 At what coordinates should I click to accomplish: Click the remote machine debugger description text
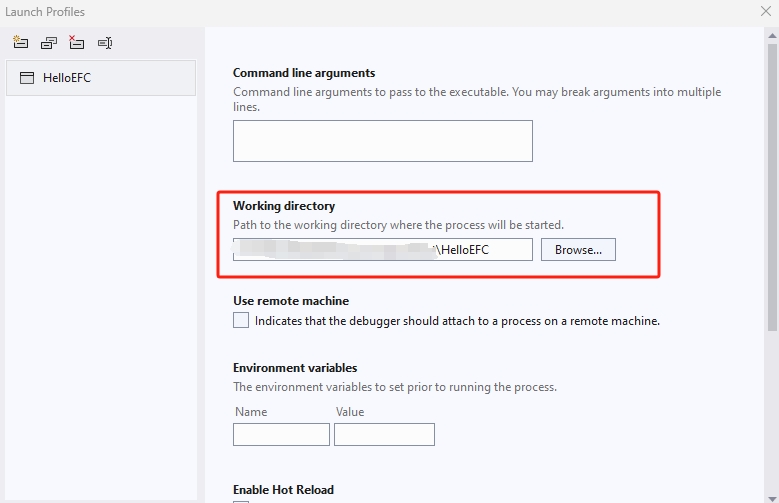(x=457, y=321)
